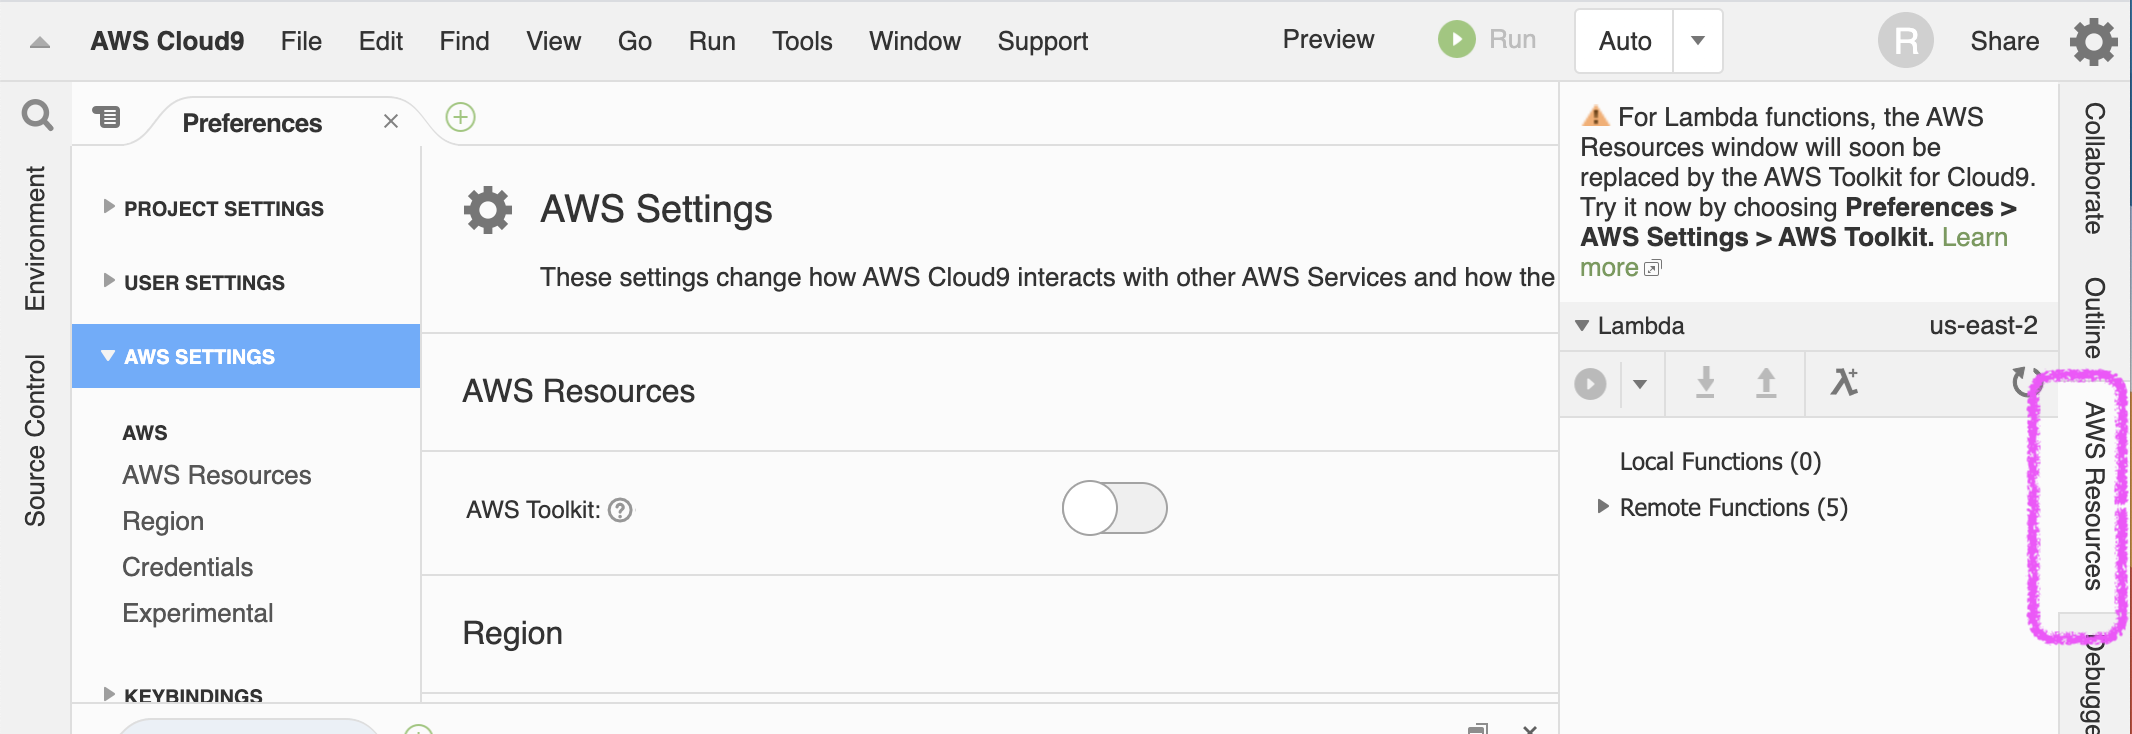Open the Window menu
Viewport: 2132px width, 734px height.
click(x=914, y=41)
